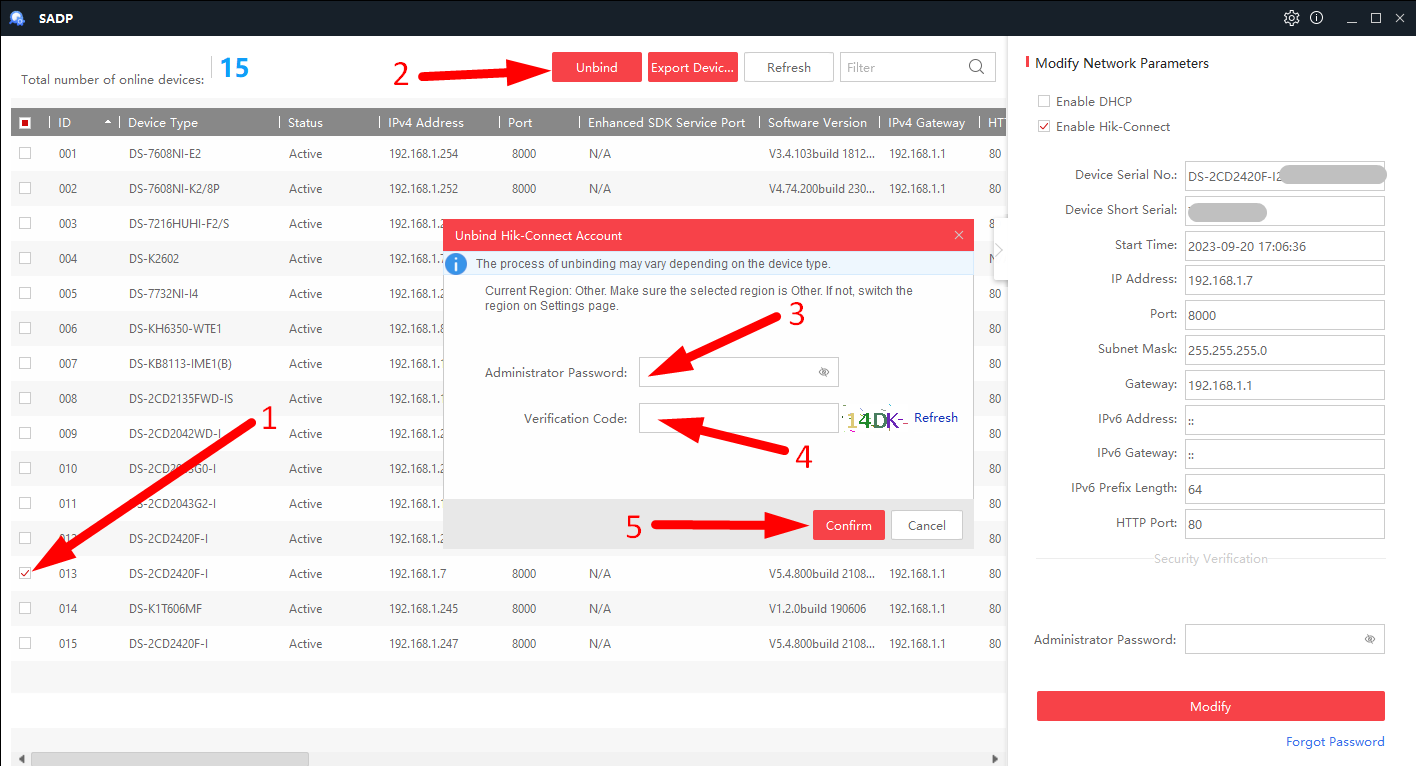This screenshot has height=766, width=1416.
Task: Select device DS-KH6350-WTE1 row
Action: (227, 328)
